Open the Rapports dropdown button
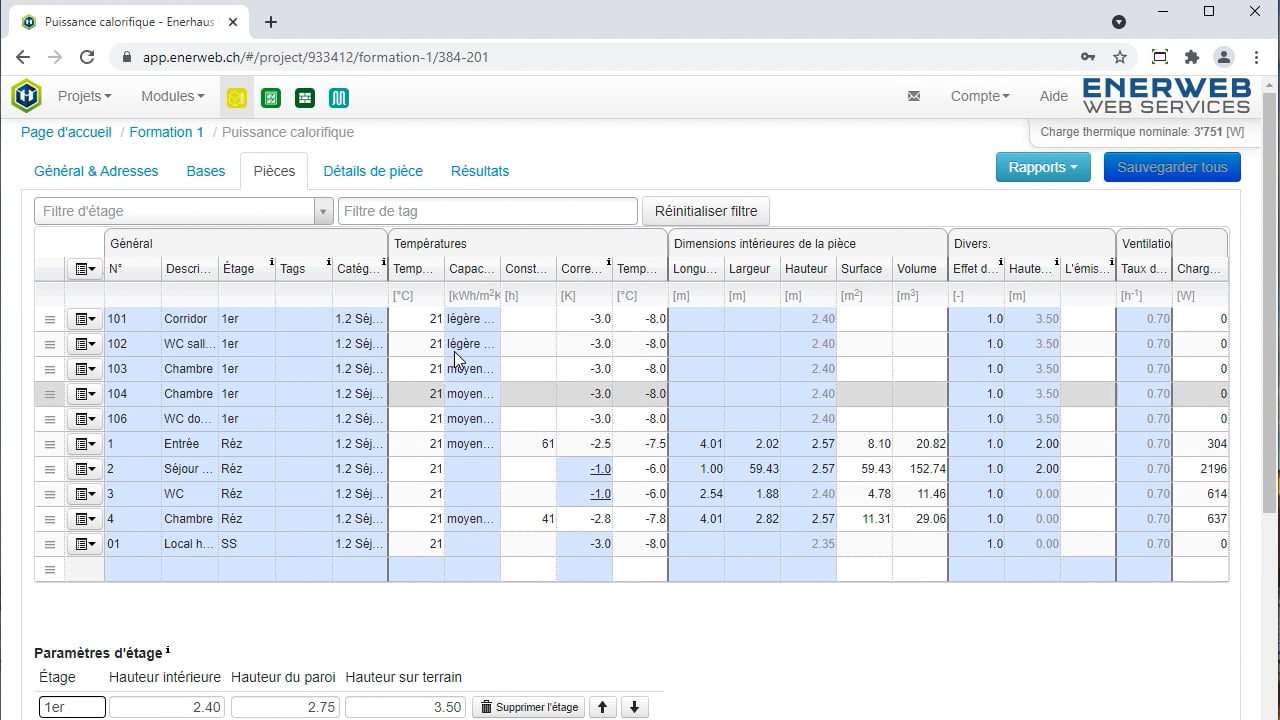Image resolution: width=1280 pixels, height=720 pixels. 1043,167
